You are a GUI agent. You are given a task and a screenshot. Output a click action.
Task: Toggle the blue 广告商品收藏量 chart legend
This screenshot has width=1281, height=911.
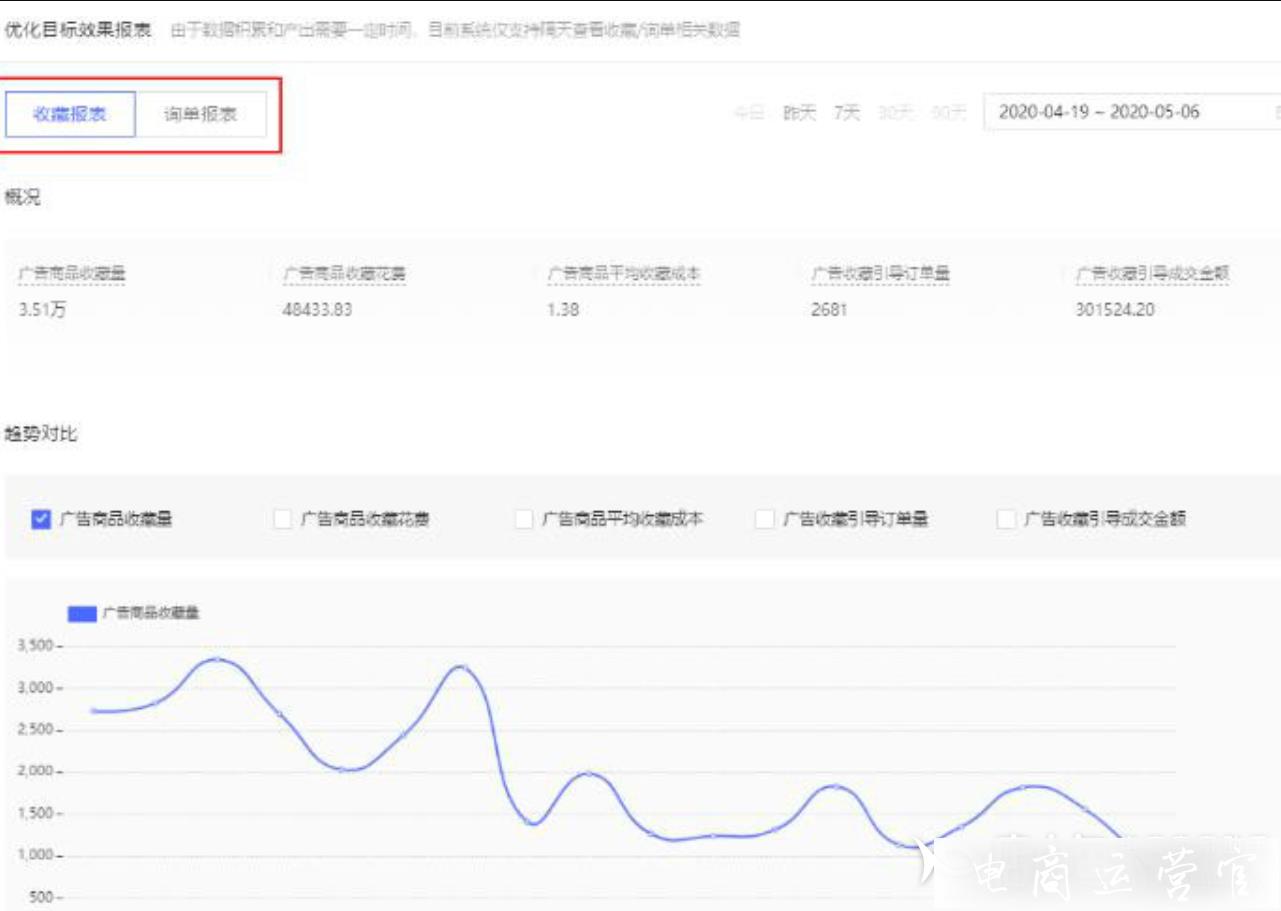134,613
